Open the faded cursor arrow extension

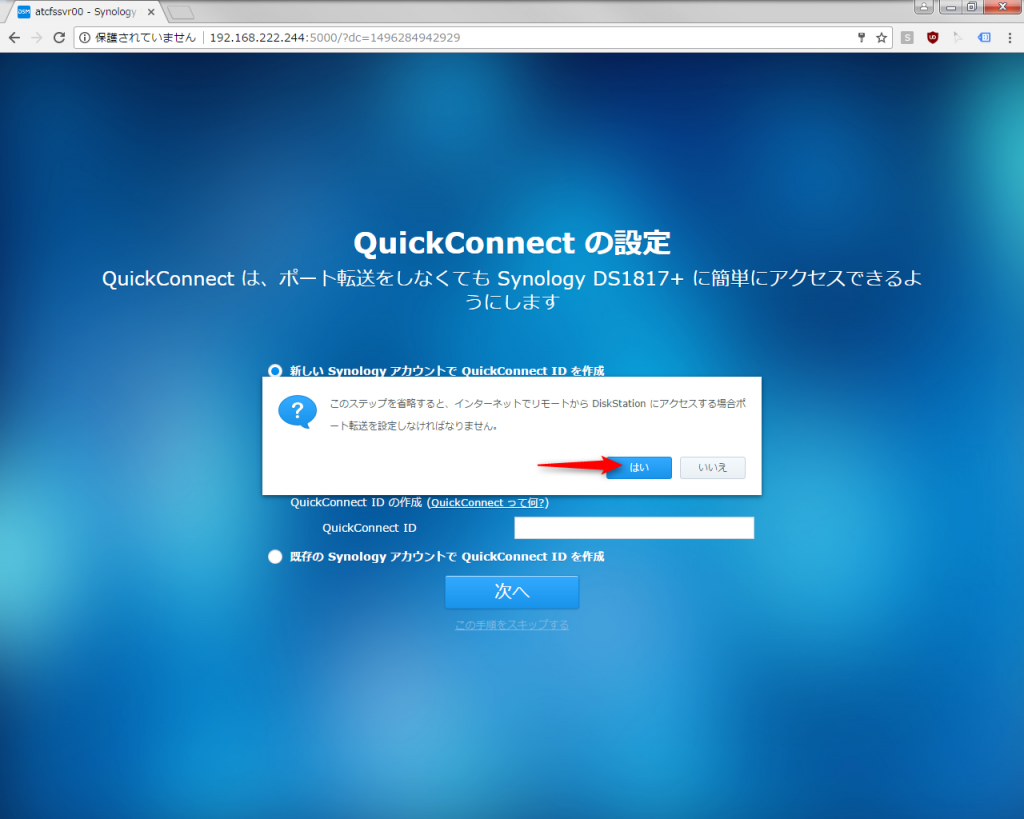[958, 38]
